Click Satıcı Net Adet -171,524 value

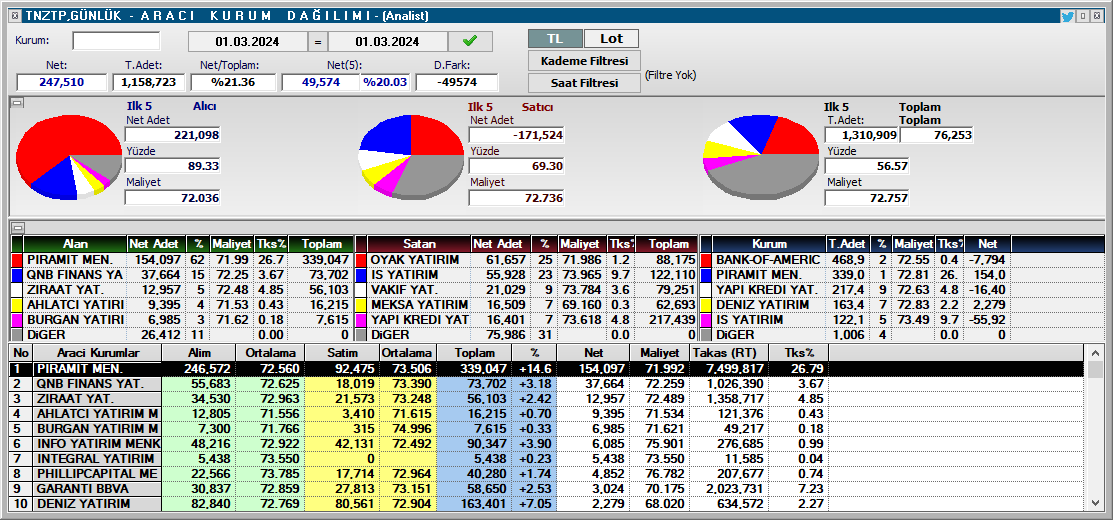tap(516, 135)
